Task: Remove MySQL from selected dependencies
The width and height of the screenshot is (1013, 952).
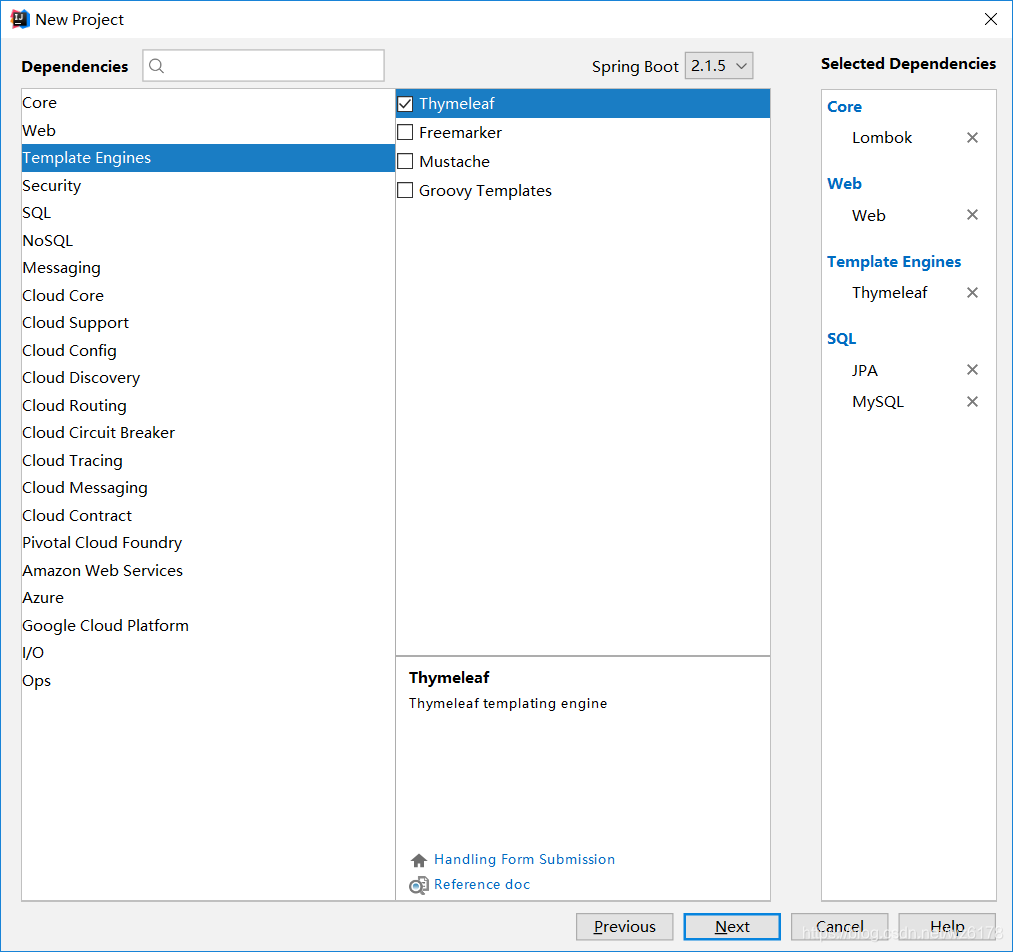Action: pos(972,402)
